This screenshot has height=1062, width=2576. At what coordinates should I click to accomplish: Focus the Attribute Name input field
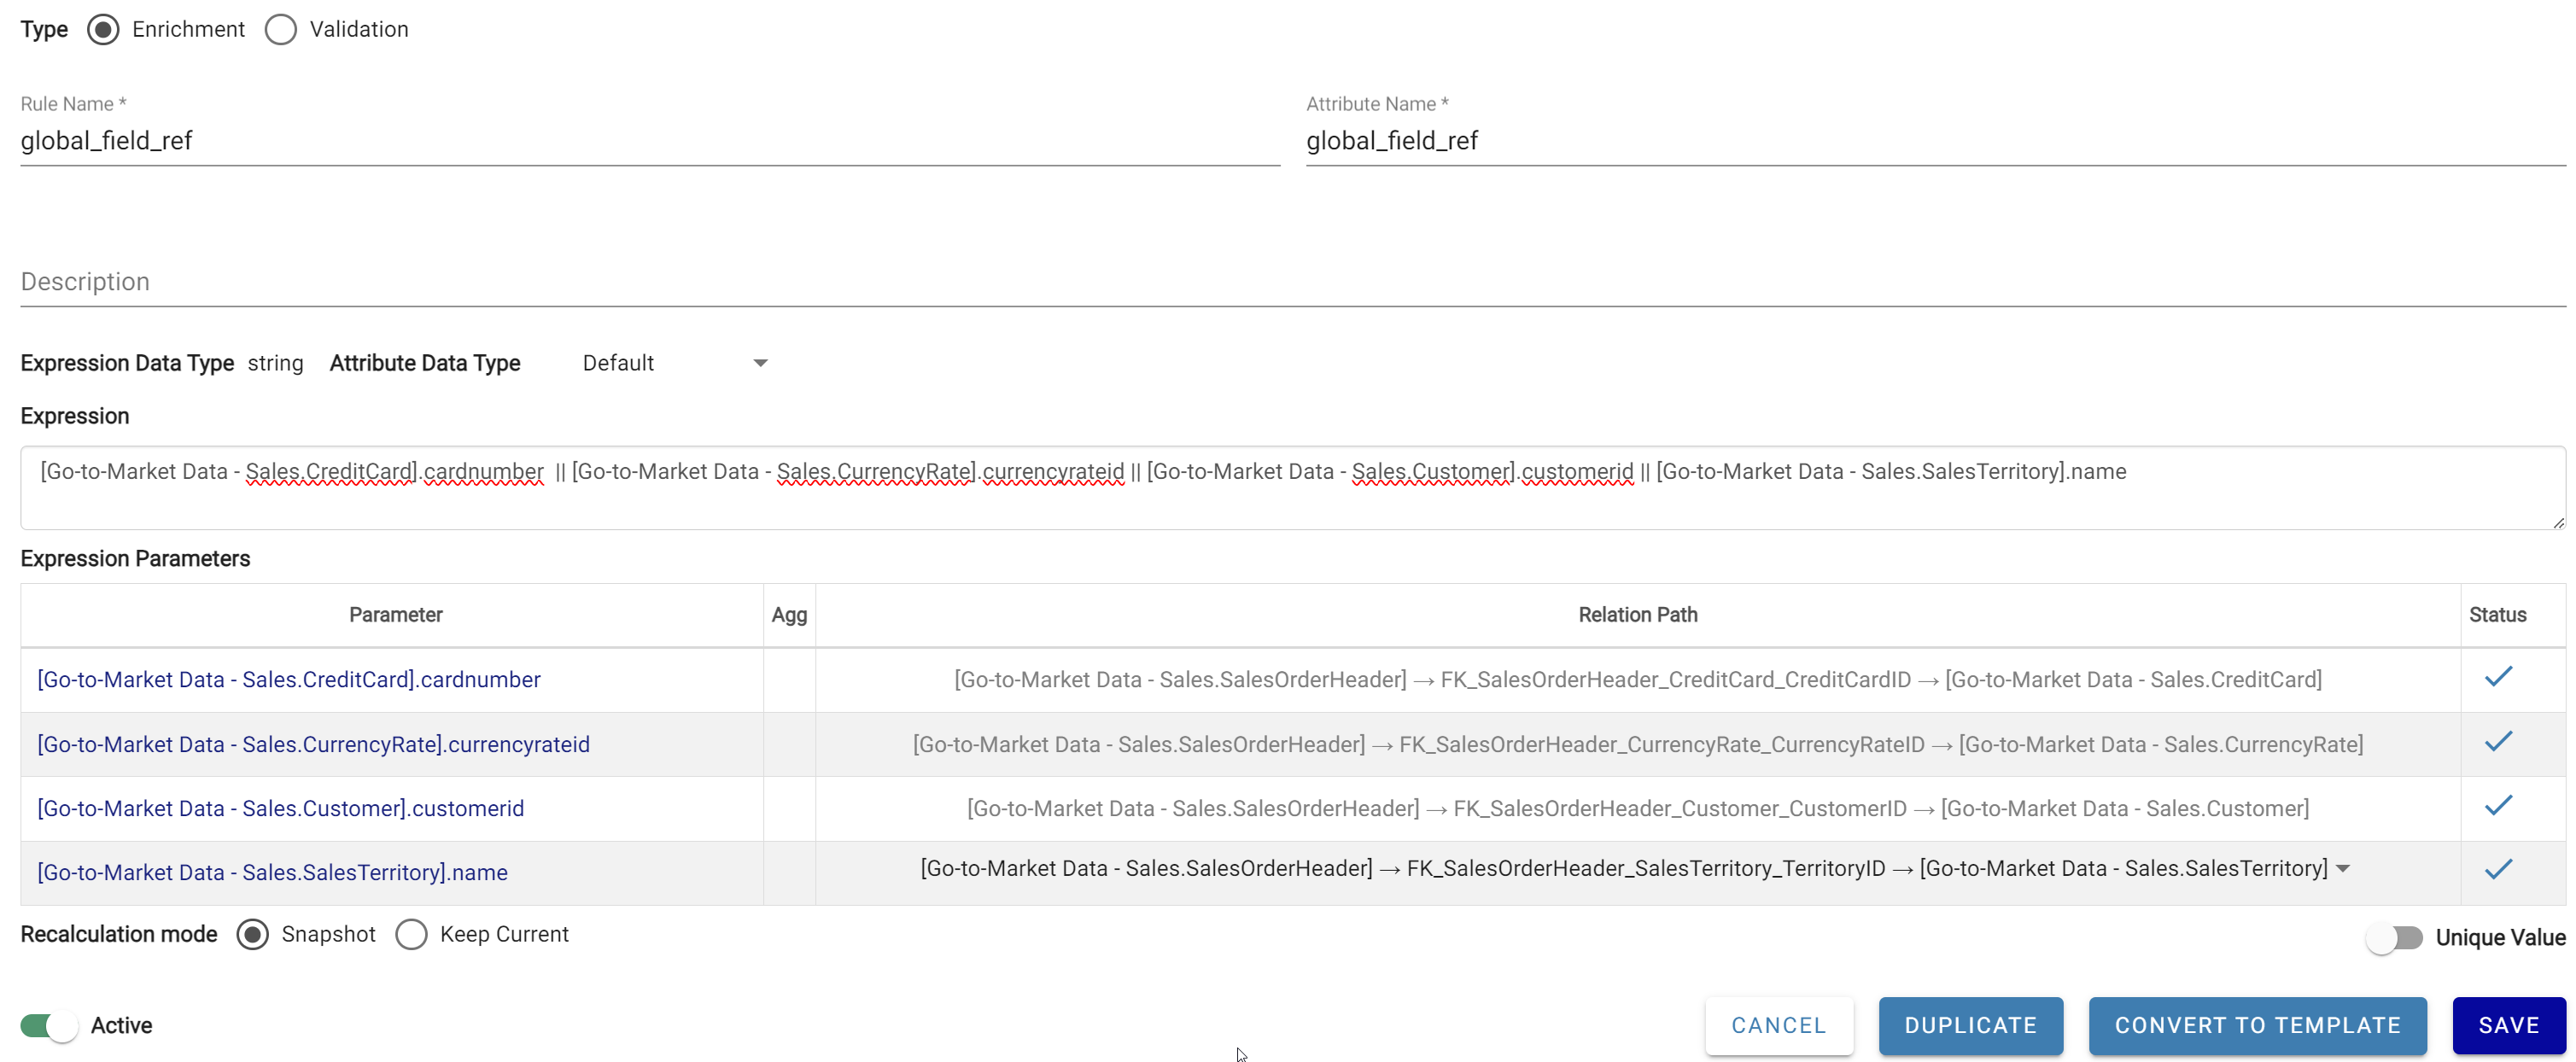coord(1936,141)
